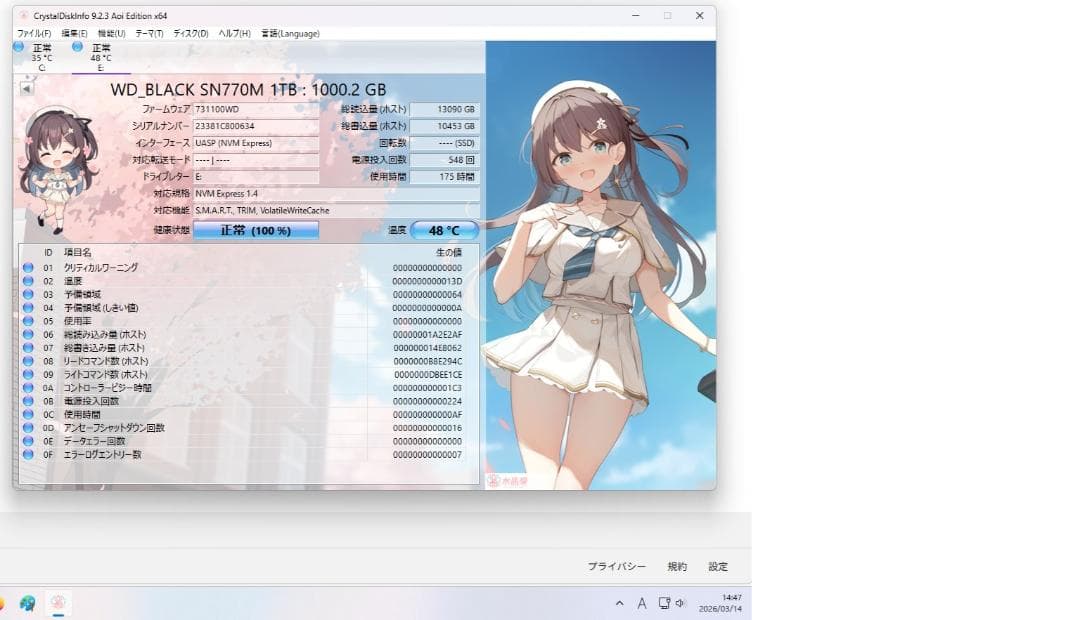
Task: Click status icon for 0F エラーログエントリー数
Action: 28,455
